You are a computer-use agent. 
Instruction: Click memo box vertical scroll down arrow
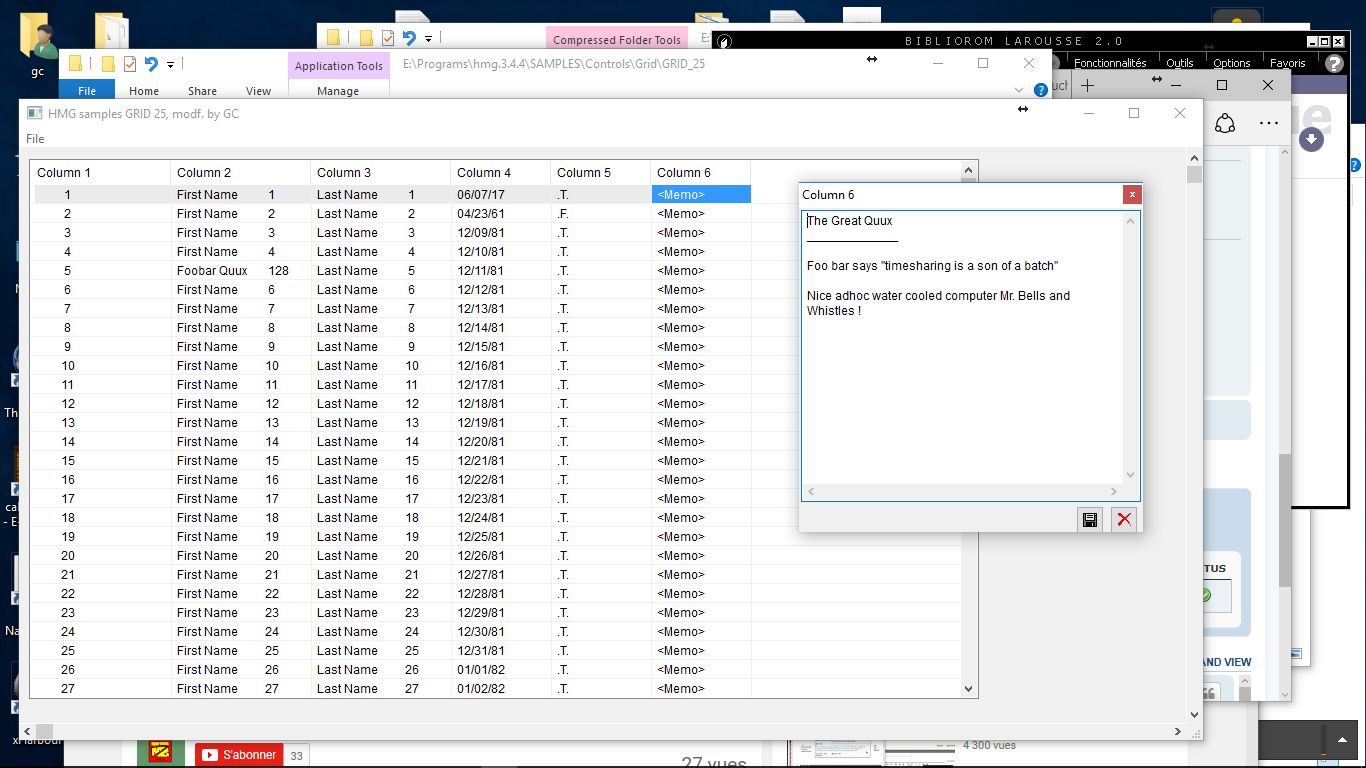click(x=1131, y=476)
